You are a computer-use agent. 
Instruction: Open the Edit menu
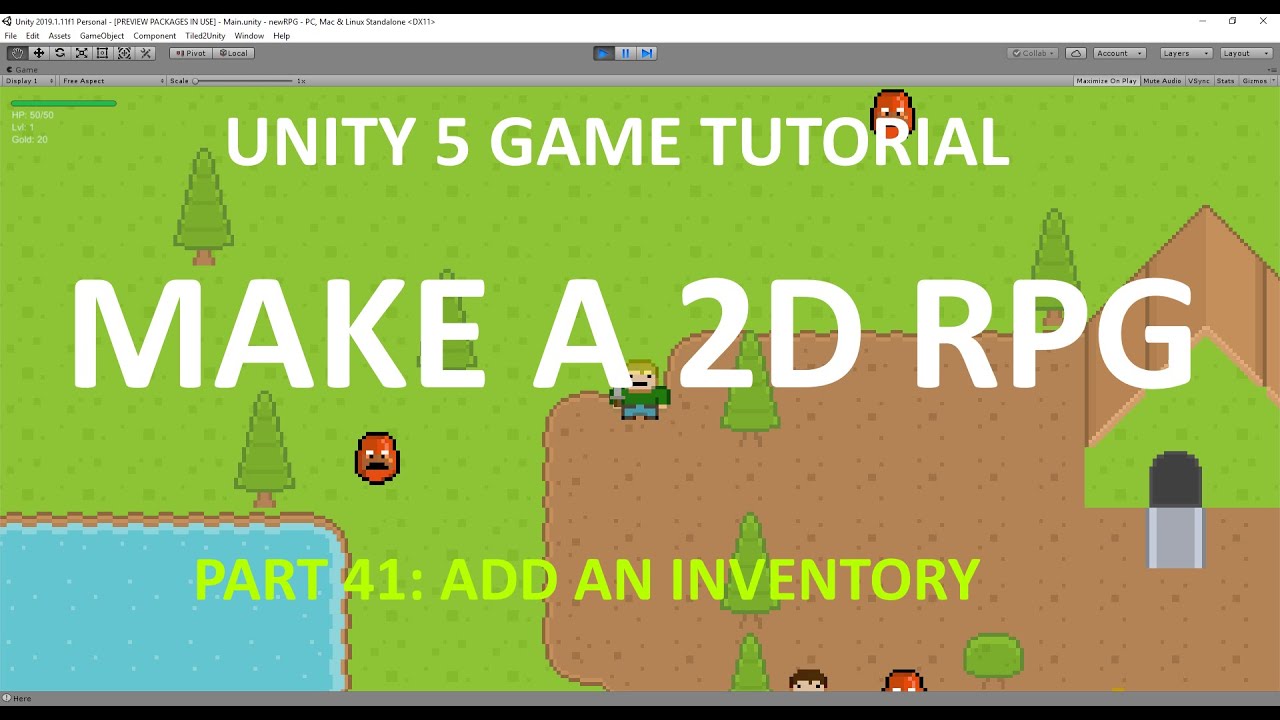[x=33, y=36]
